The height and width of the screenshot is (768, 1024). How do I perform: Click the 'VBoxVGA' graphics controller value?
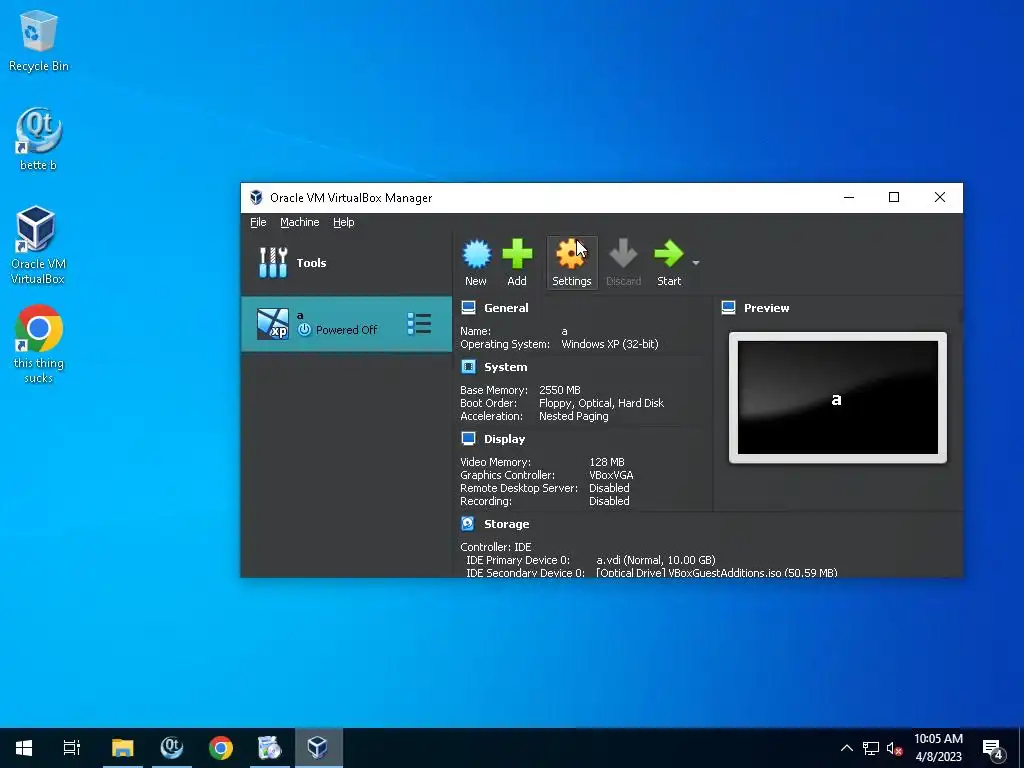coord(611,475)
